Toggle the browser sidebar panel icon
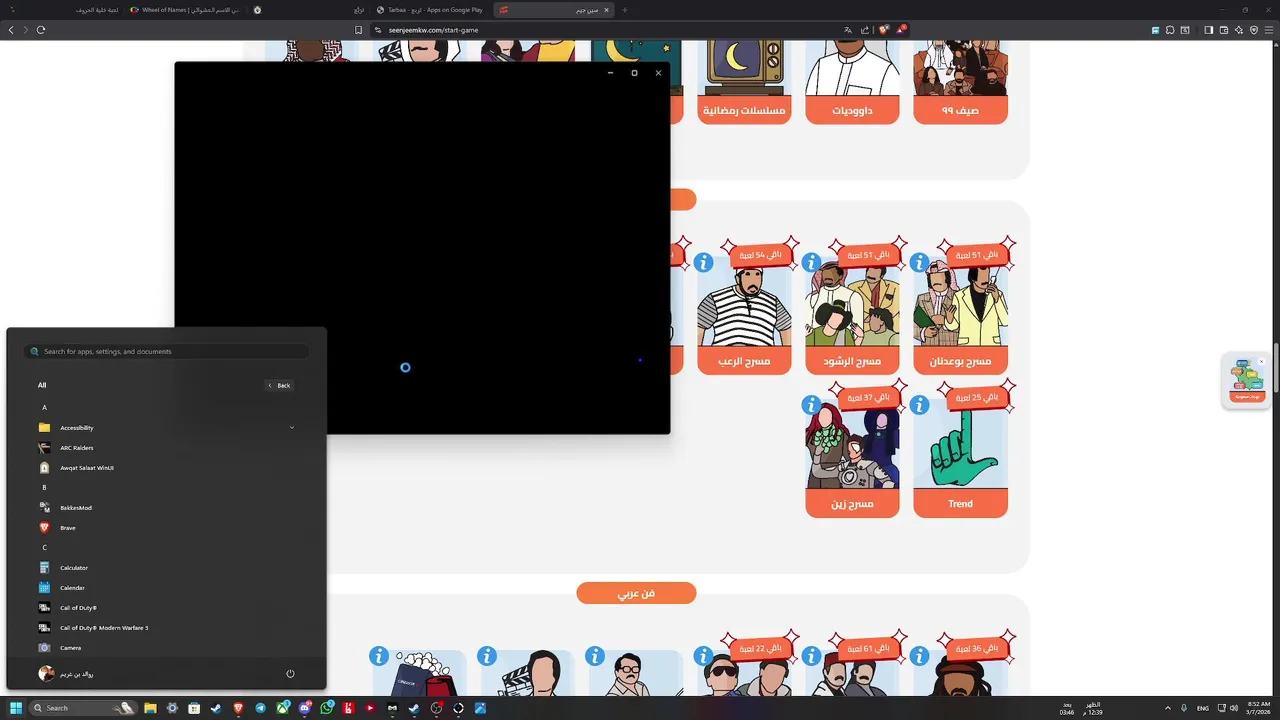1280x720 pixels. coord(1209,30)
